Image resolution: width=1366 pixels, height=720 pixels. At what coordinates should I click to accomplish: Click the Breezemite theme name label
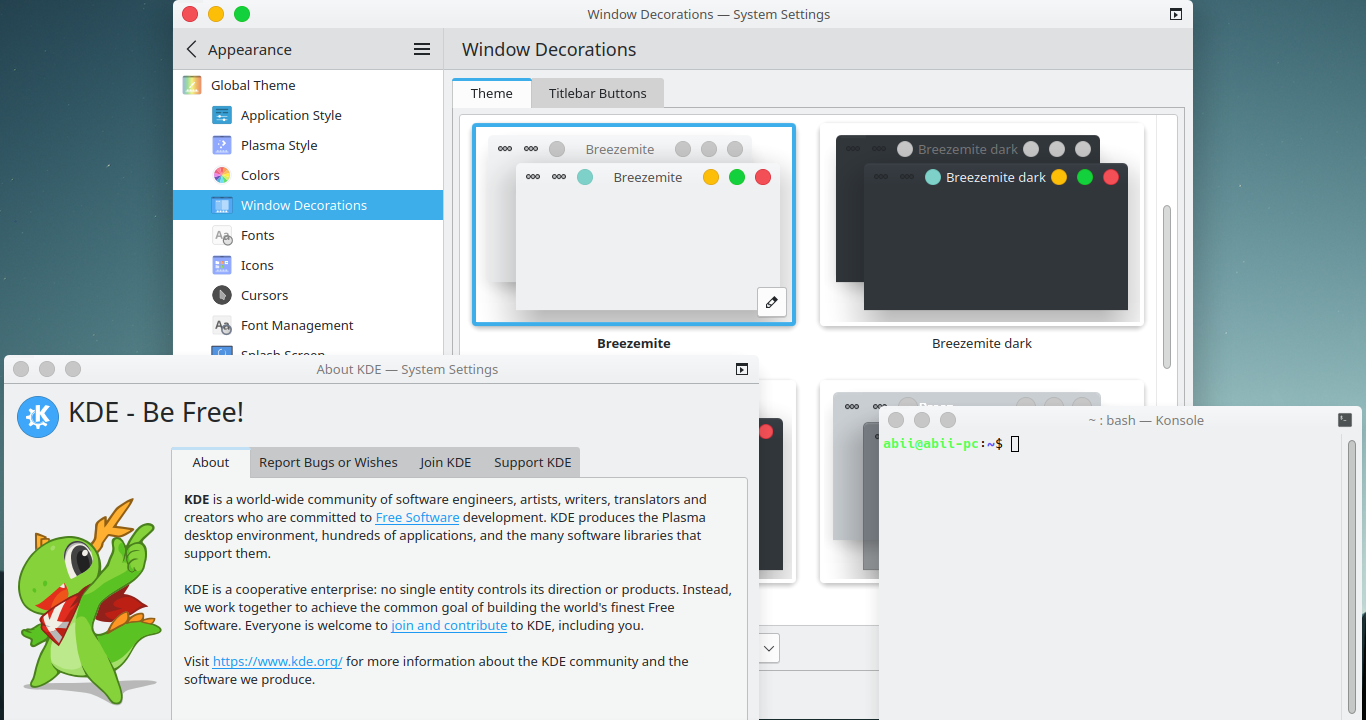pos(634,343)
